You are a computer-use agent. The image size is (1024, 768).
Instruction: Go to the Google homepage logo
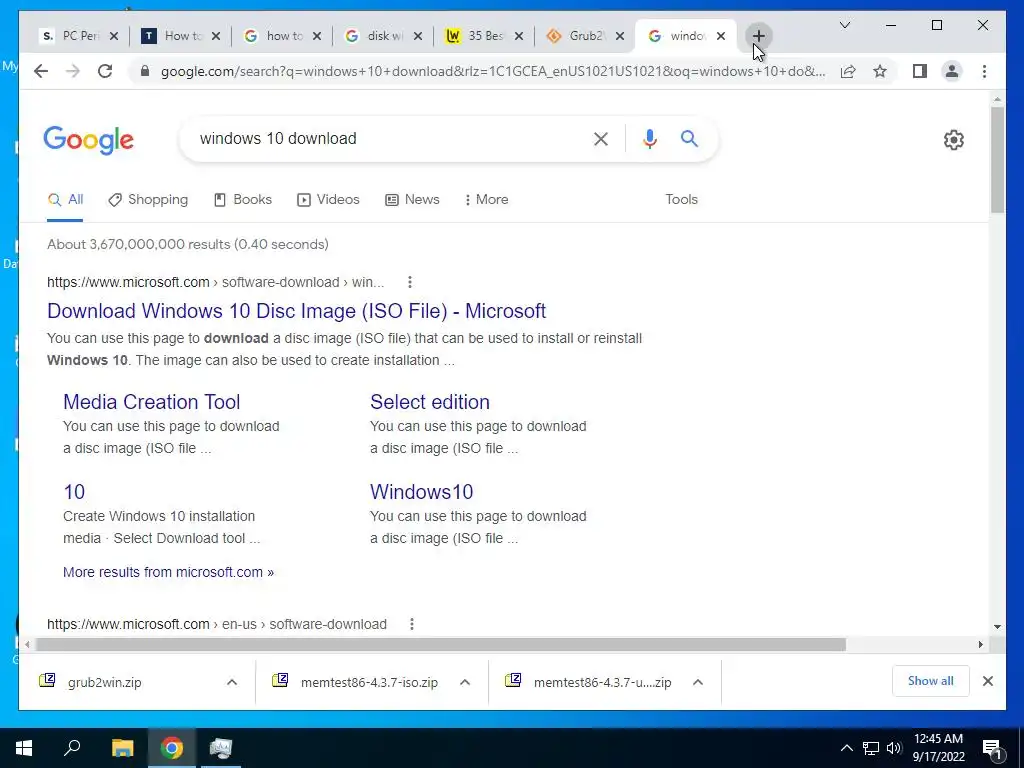click(x=89, y=140)
